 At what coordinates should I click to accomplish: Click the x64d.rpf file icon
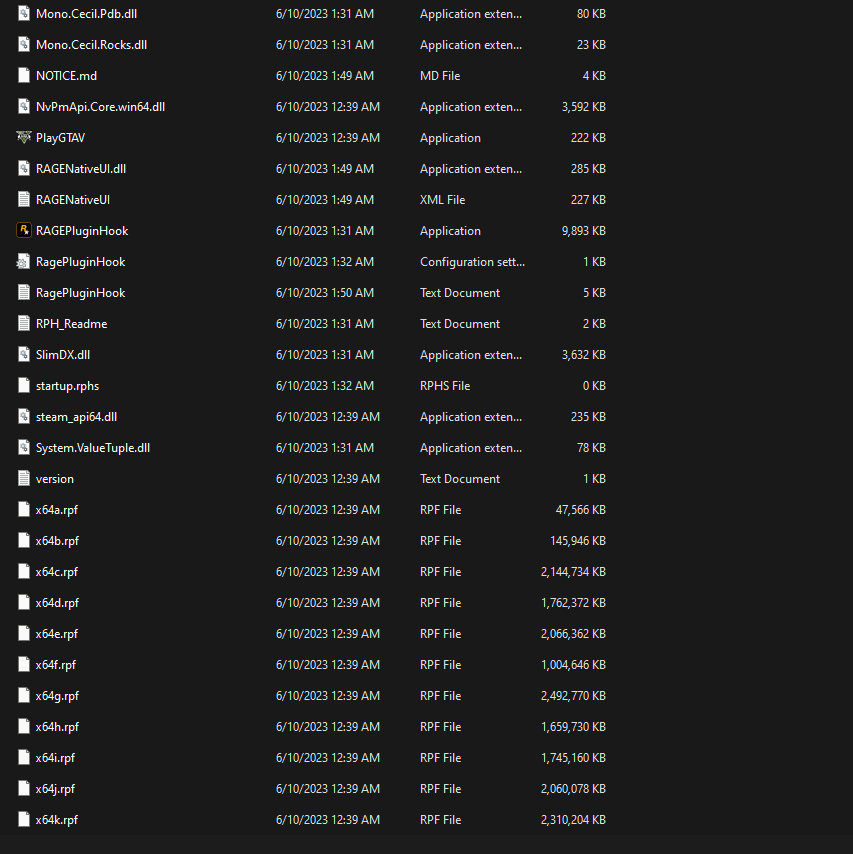(23, 603)
